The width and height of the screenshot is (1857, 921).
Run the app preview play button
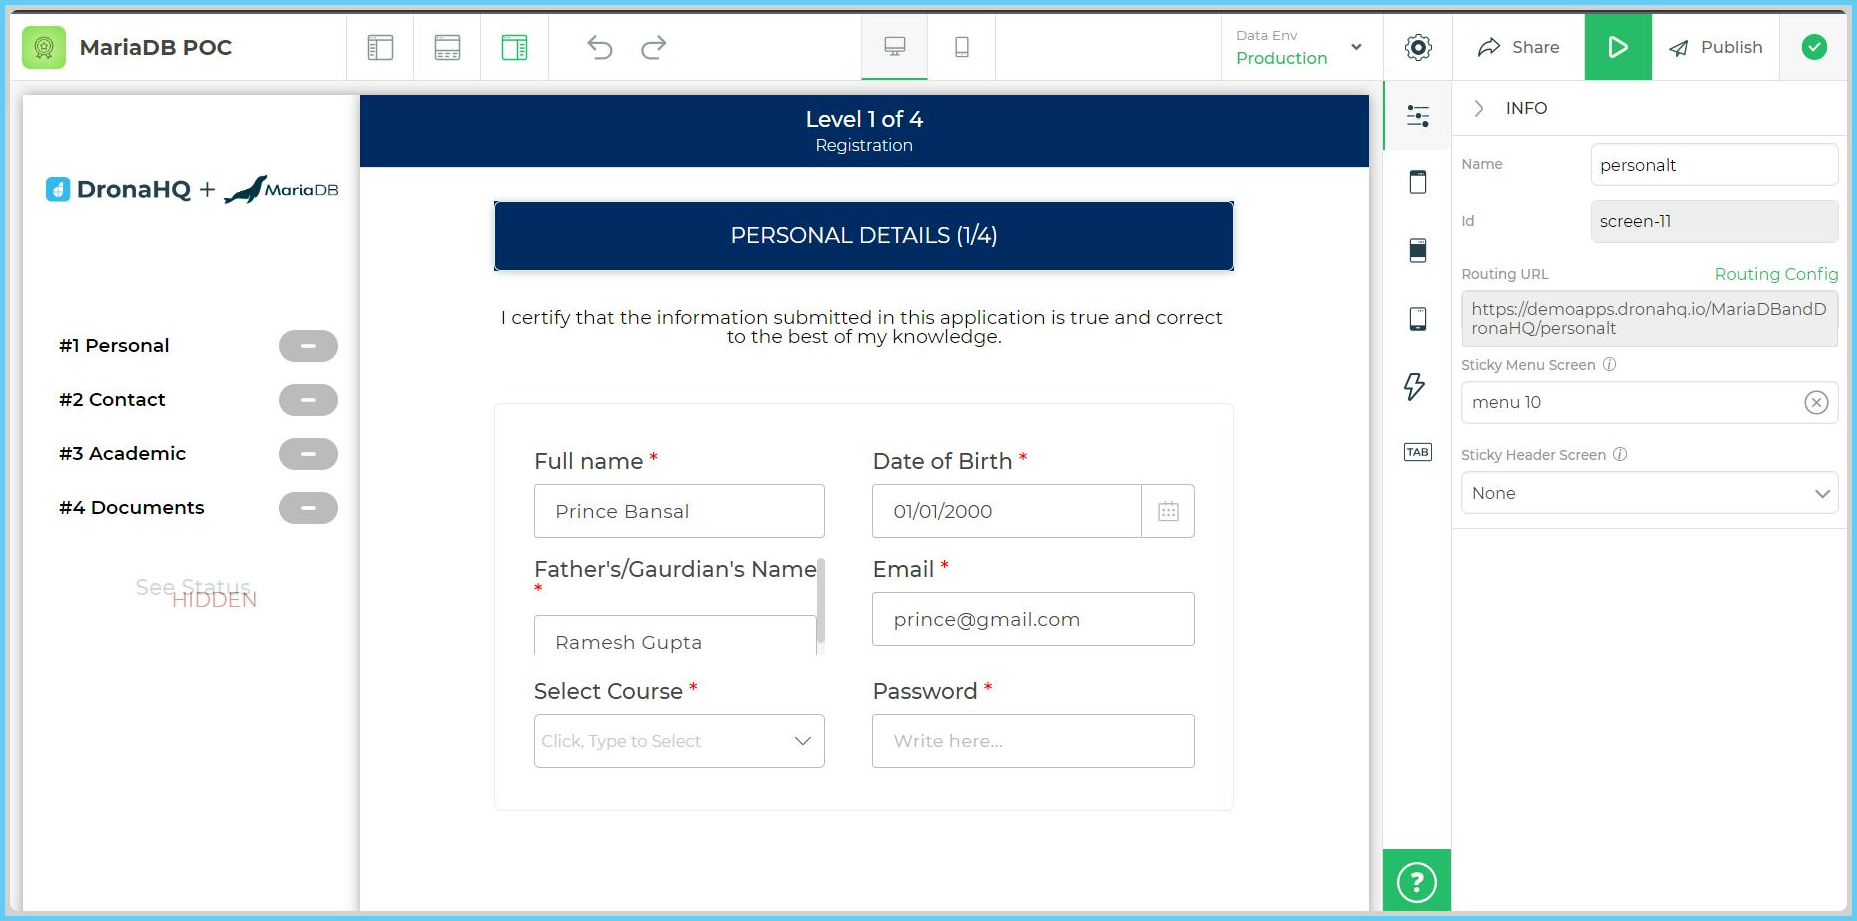pos(1617,47)
